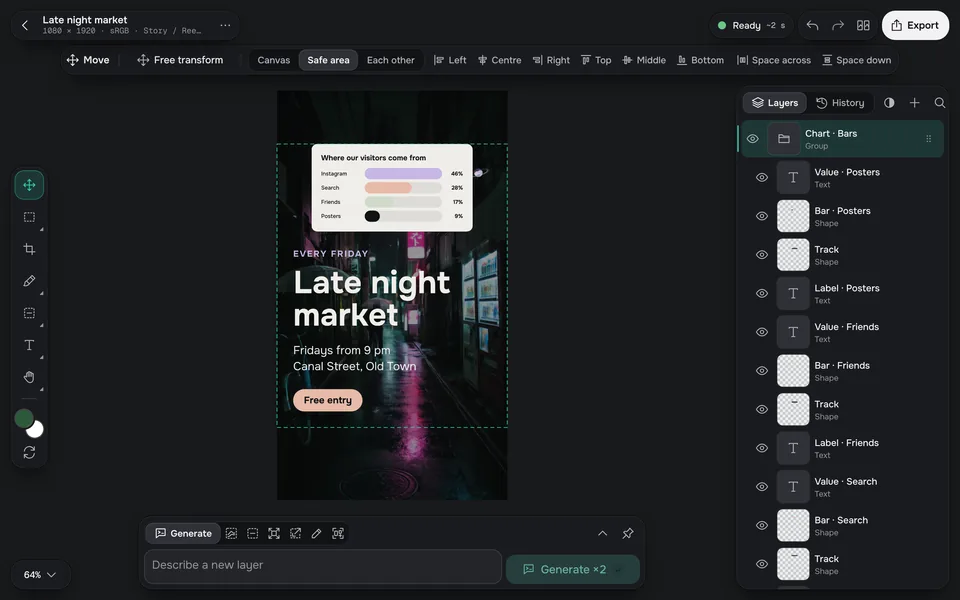Hide the Bar · Friends layer
This screenshot has height=600, width=960.
click(x=762, y=371)
